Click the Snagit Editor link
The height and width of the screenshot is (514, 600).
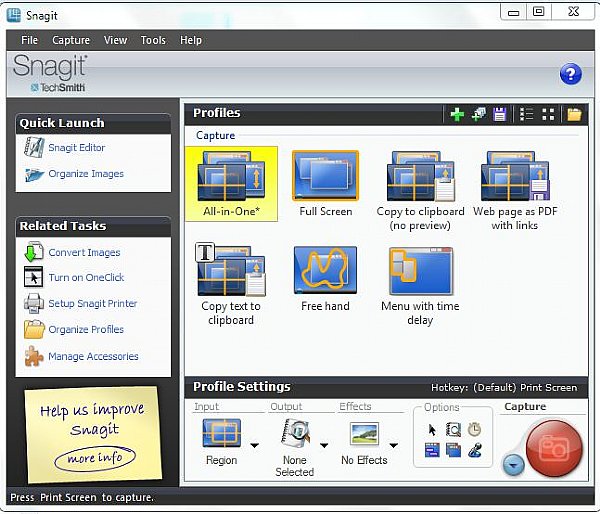pos(77,148)
